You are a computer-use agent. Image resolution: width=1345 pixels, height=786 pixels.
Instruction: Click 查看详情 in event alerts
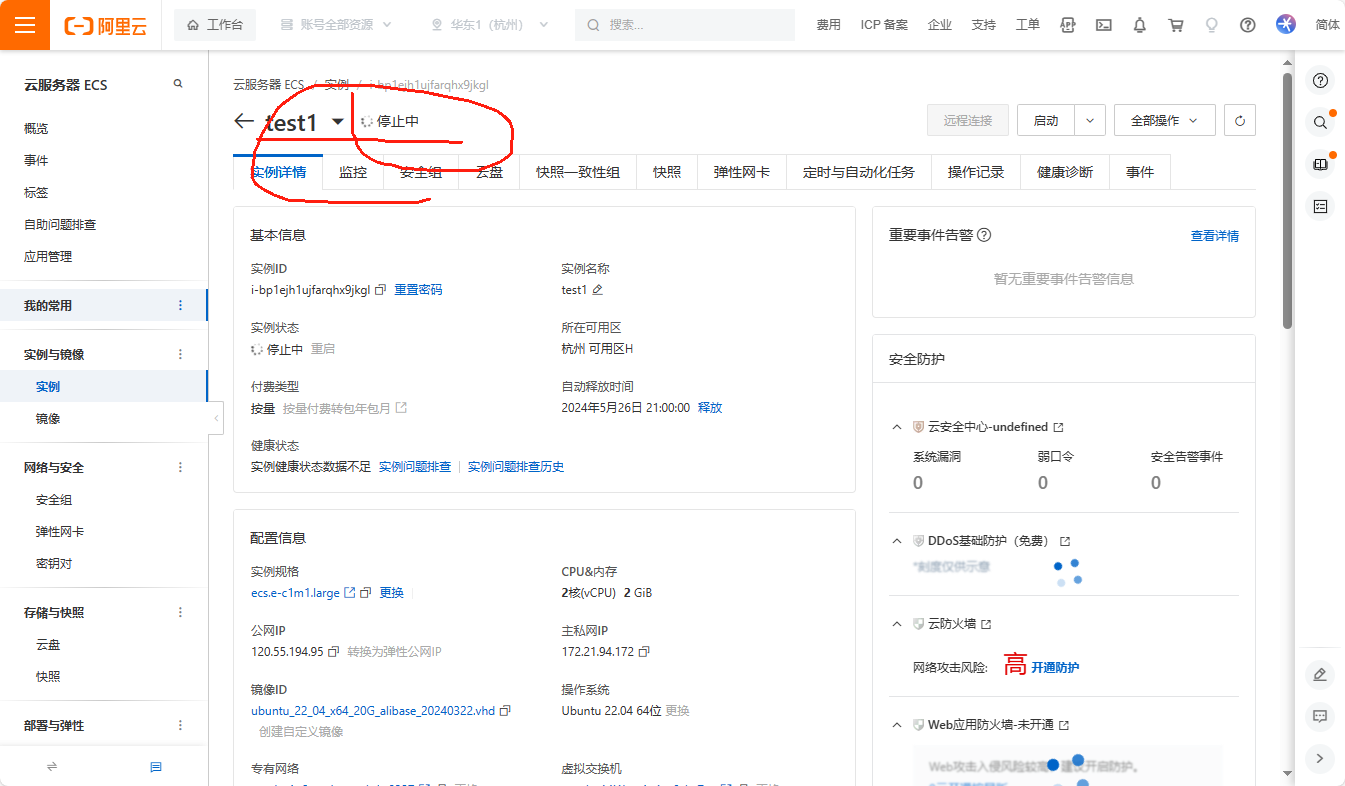(1215, 236)
